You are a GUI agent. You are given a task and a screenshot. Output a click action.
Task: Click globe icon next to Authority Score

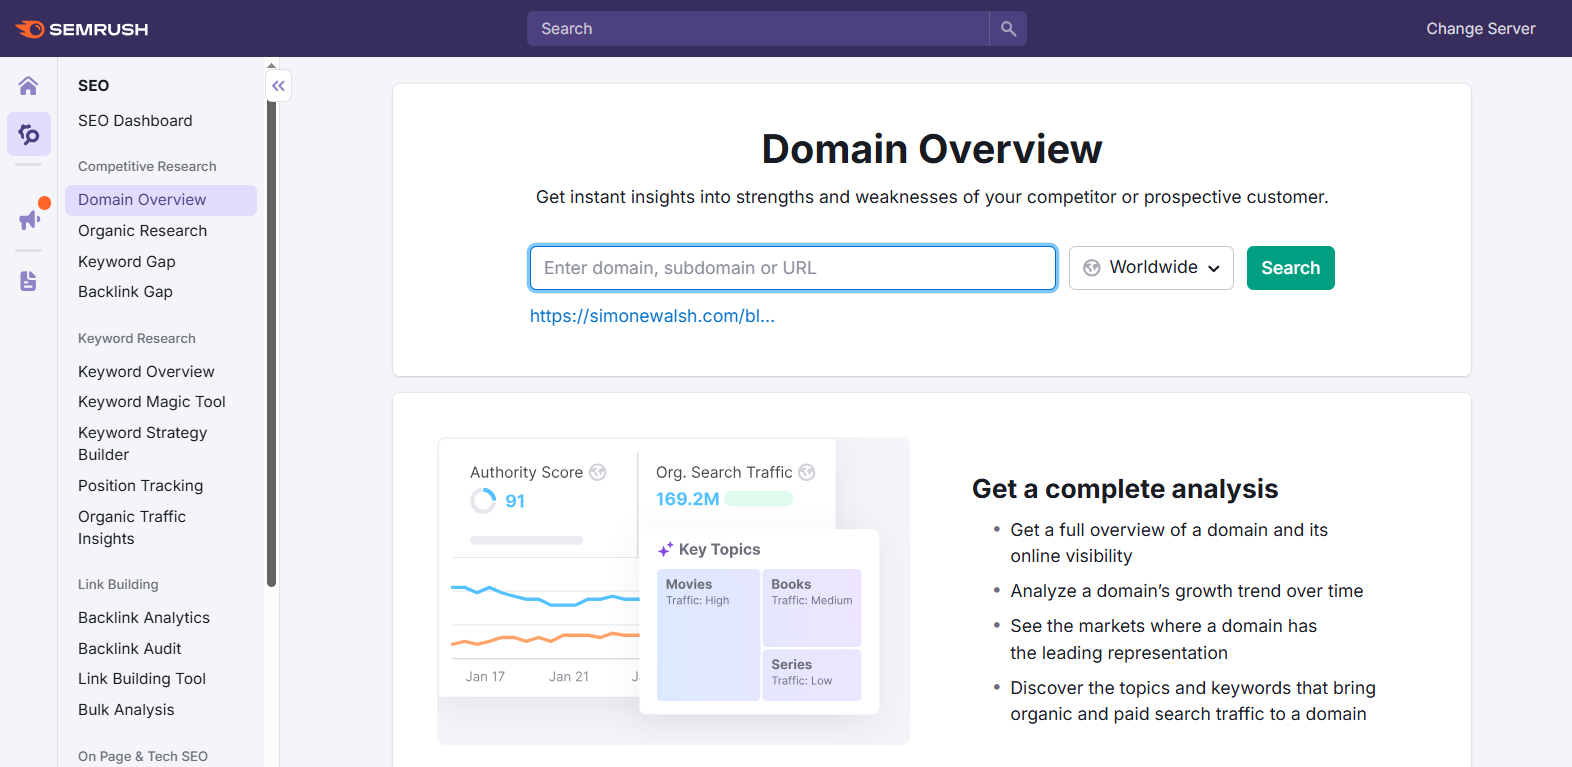(598, 472)
